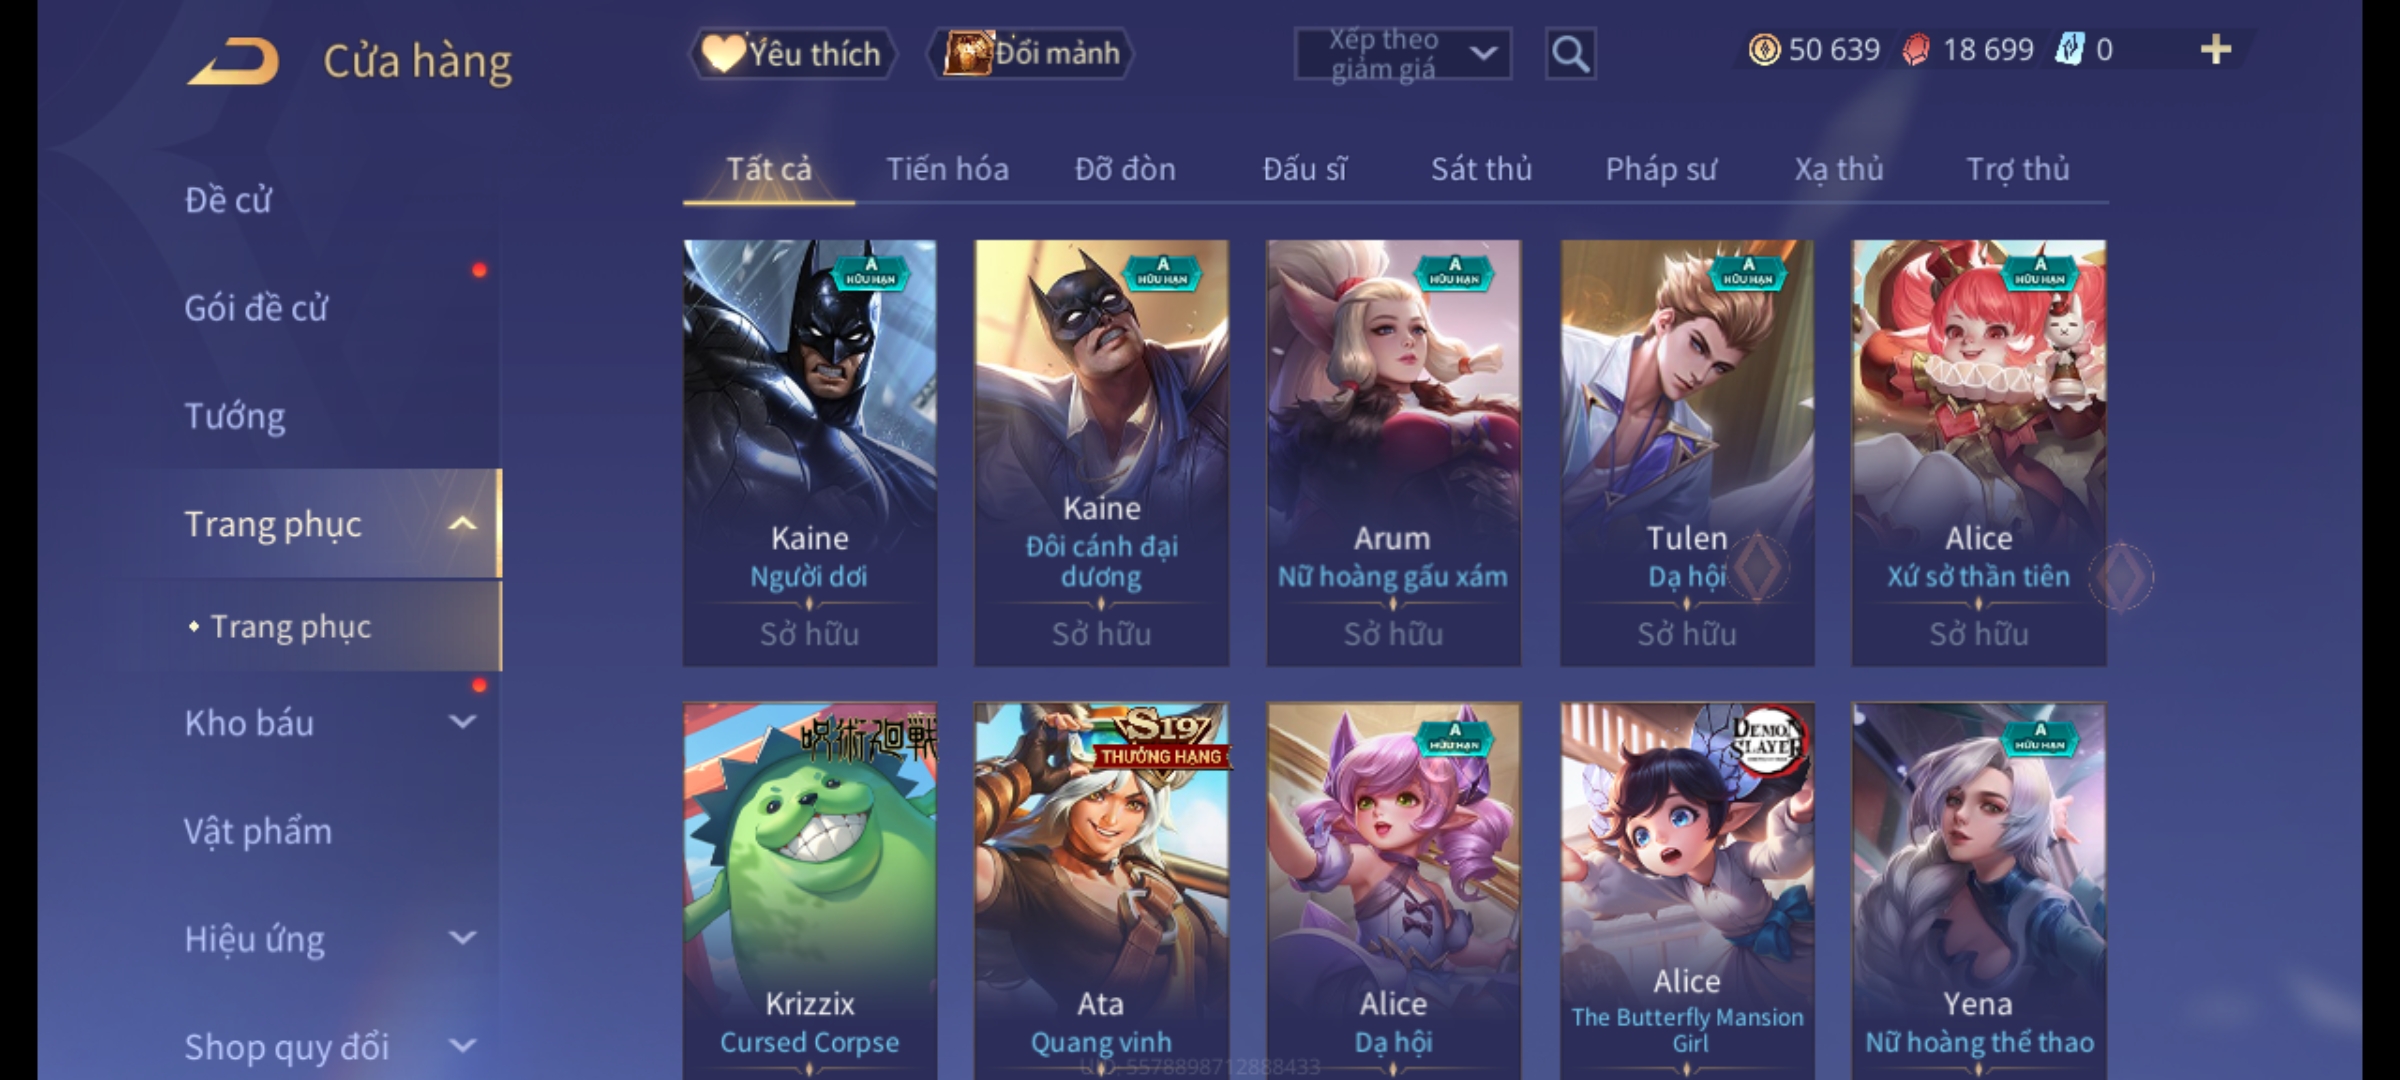The height and width of the screenshot is (1080, 2400).
Task: Open the search magnifier icon
Action: pos(1570,54)
